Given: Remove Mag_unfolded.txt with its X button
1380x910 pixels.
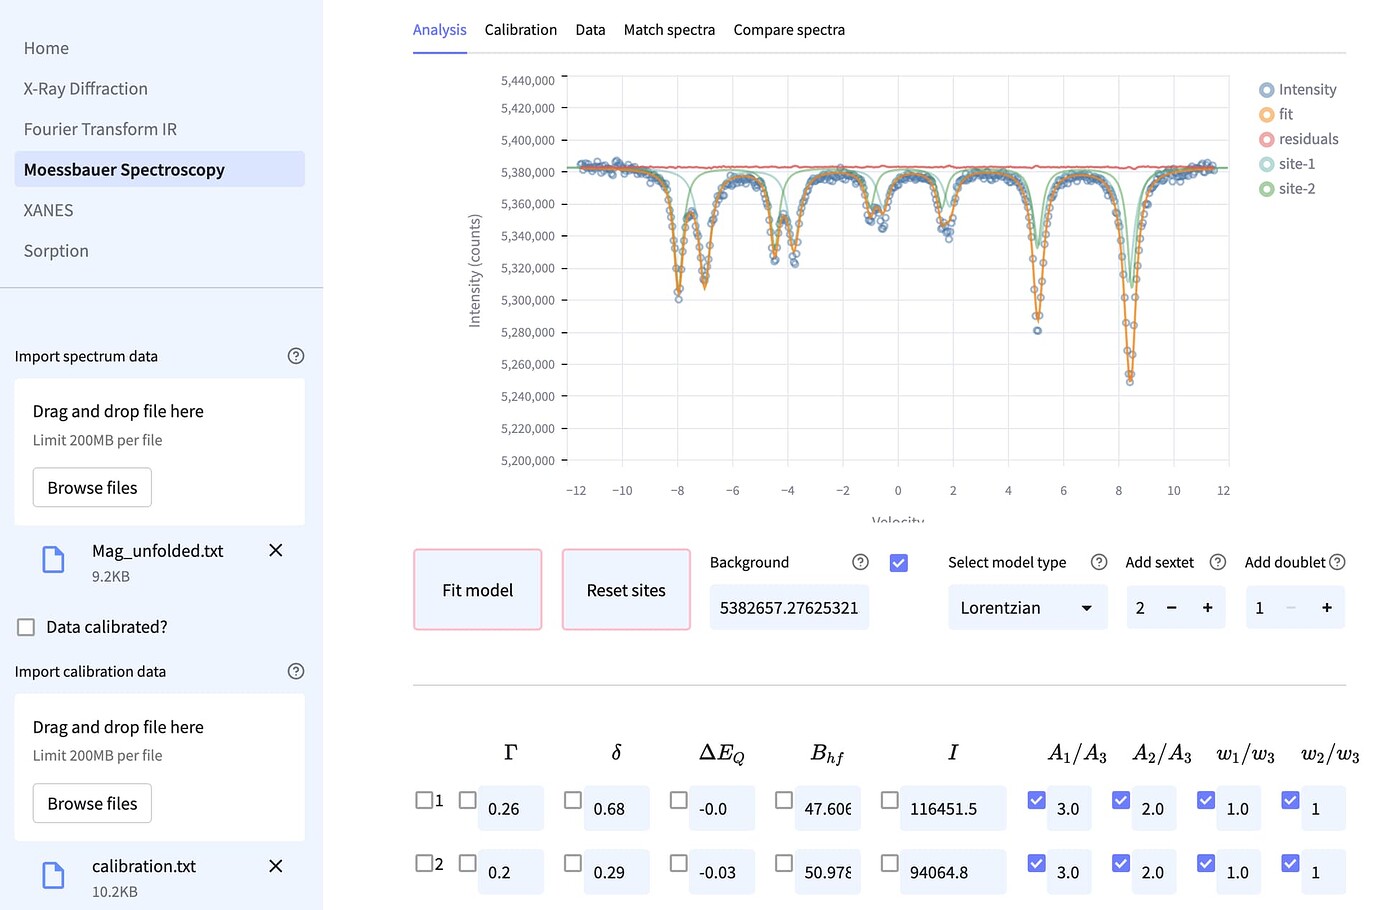Looking at the screenshot, I should pyautogui.click(x=275, y=550).
